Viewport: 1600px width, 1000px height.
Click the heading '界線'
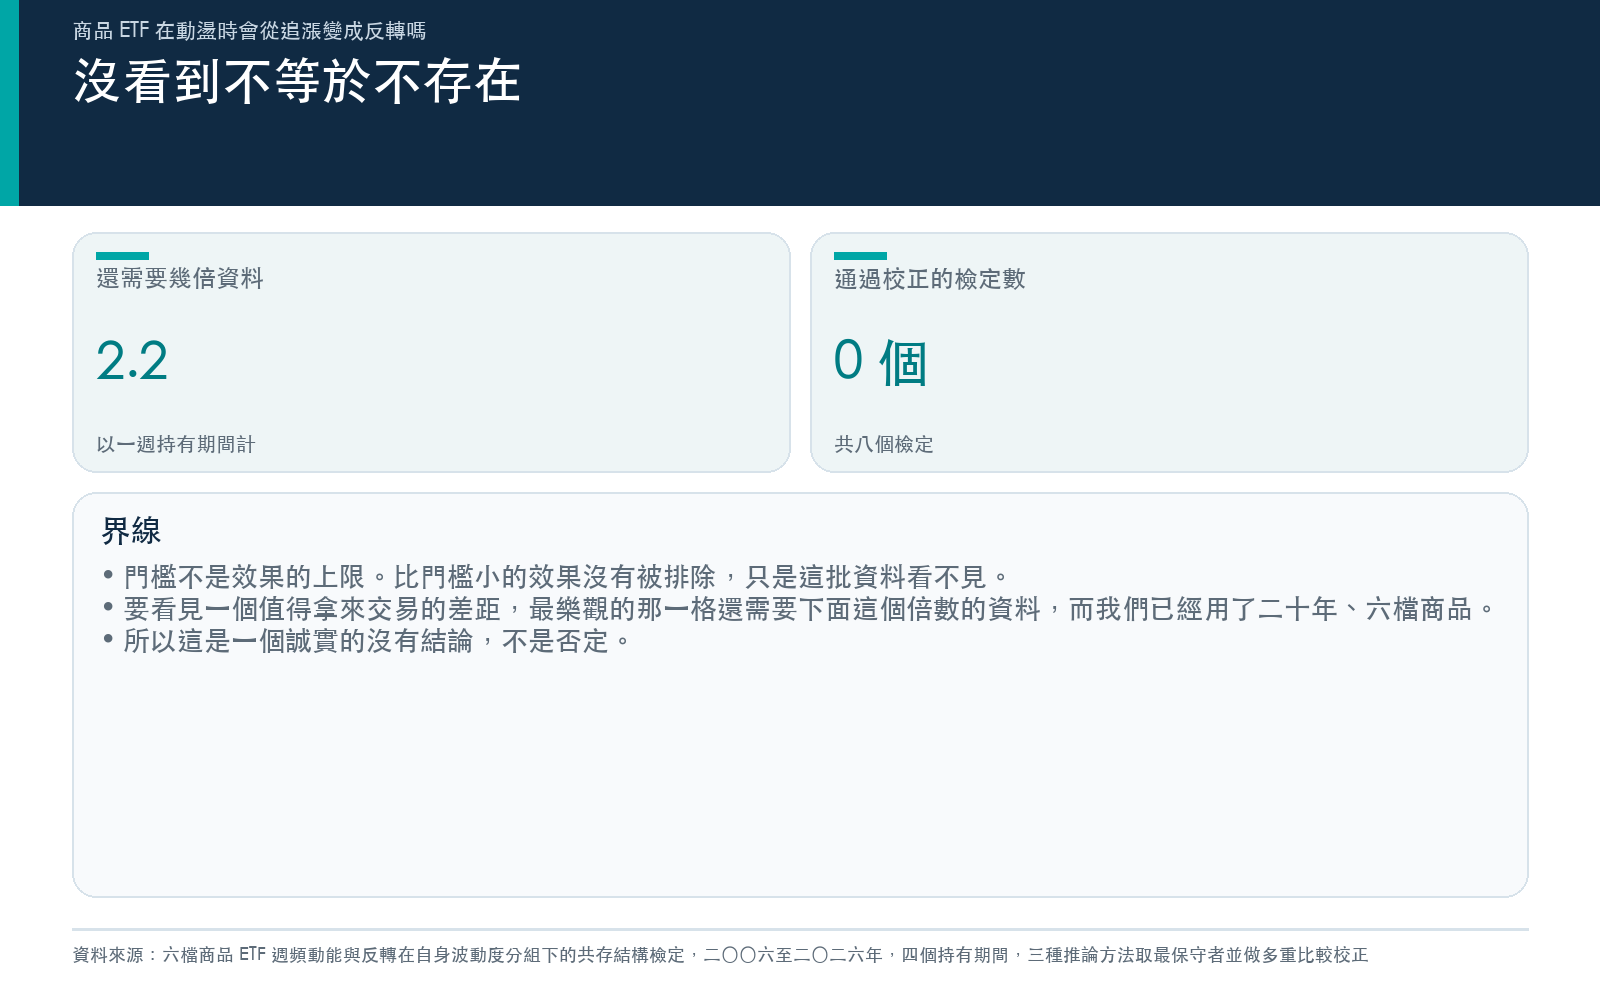pyautogui.click(x=131, y=531)
